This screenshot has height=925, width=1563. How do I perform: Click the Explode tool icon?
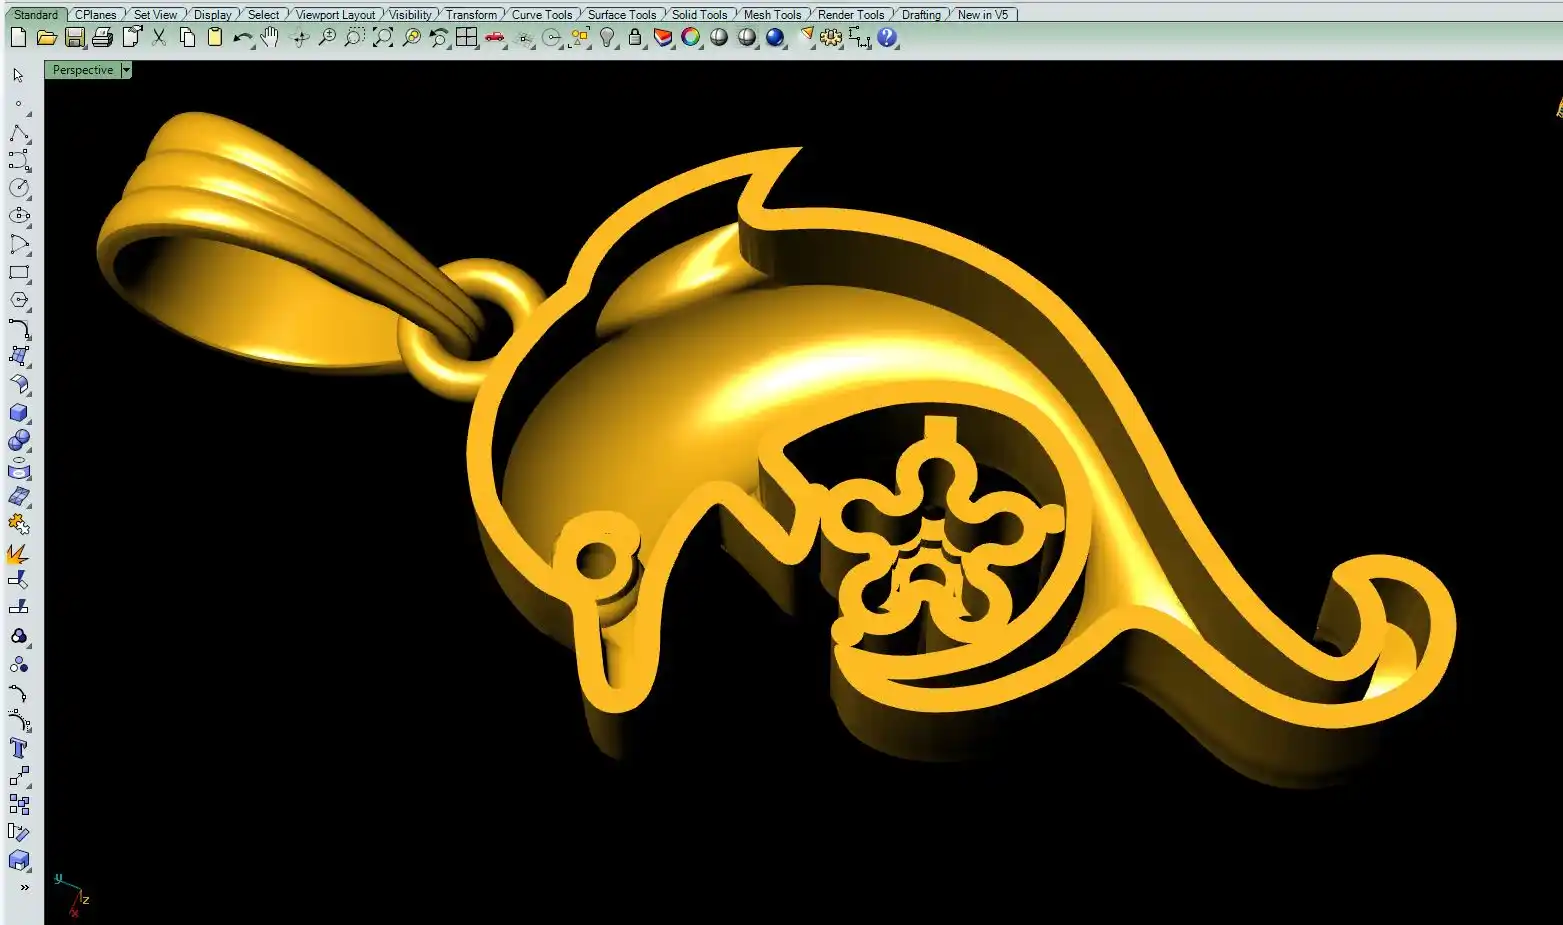click(18, 553)
